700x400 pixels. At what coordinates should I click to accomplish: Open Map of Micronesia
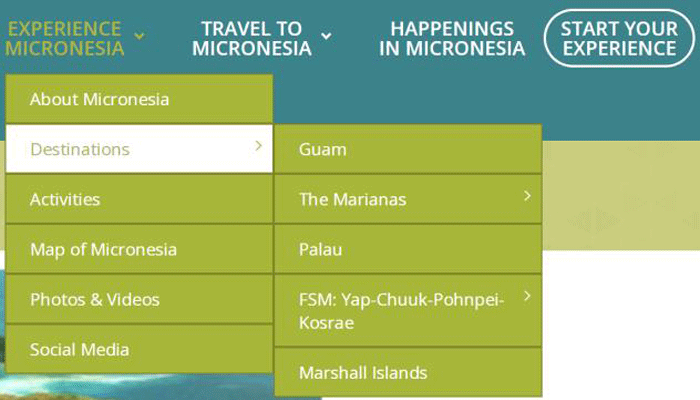139,249
